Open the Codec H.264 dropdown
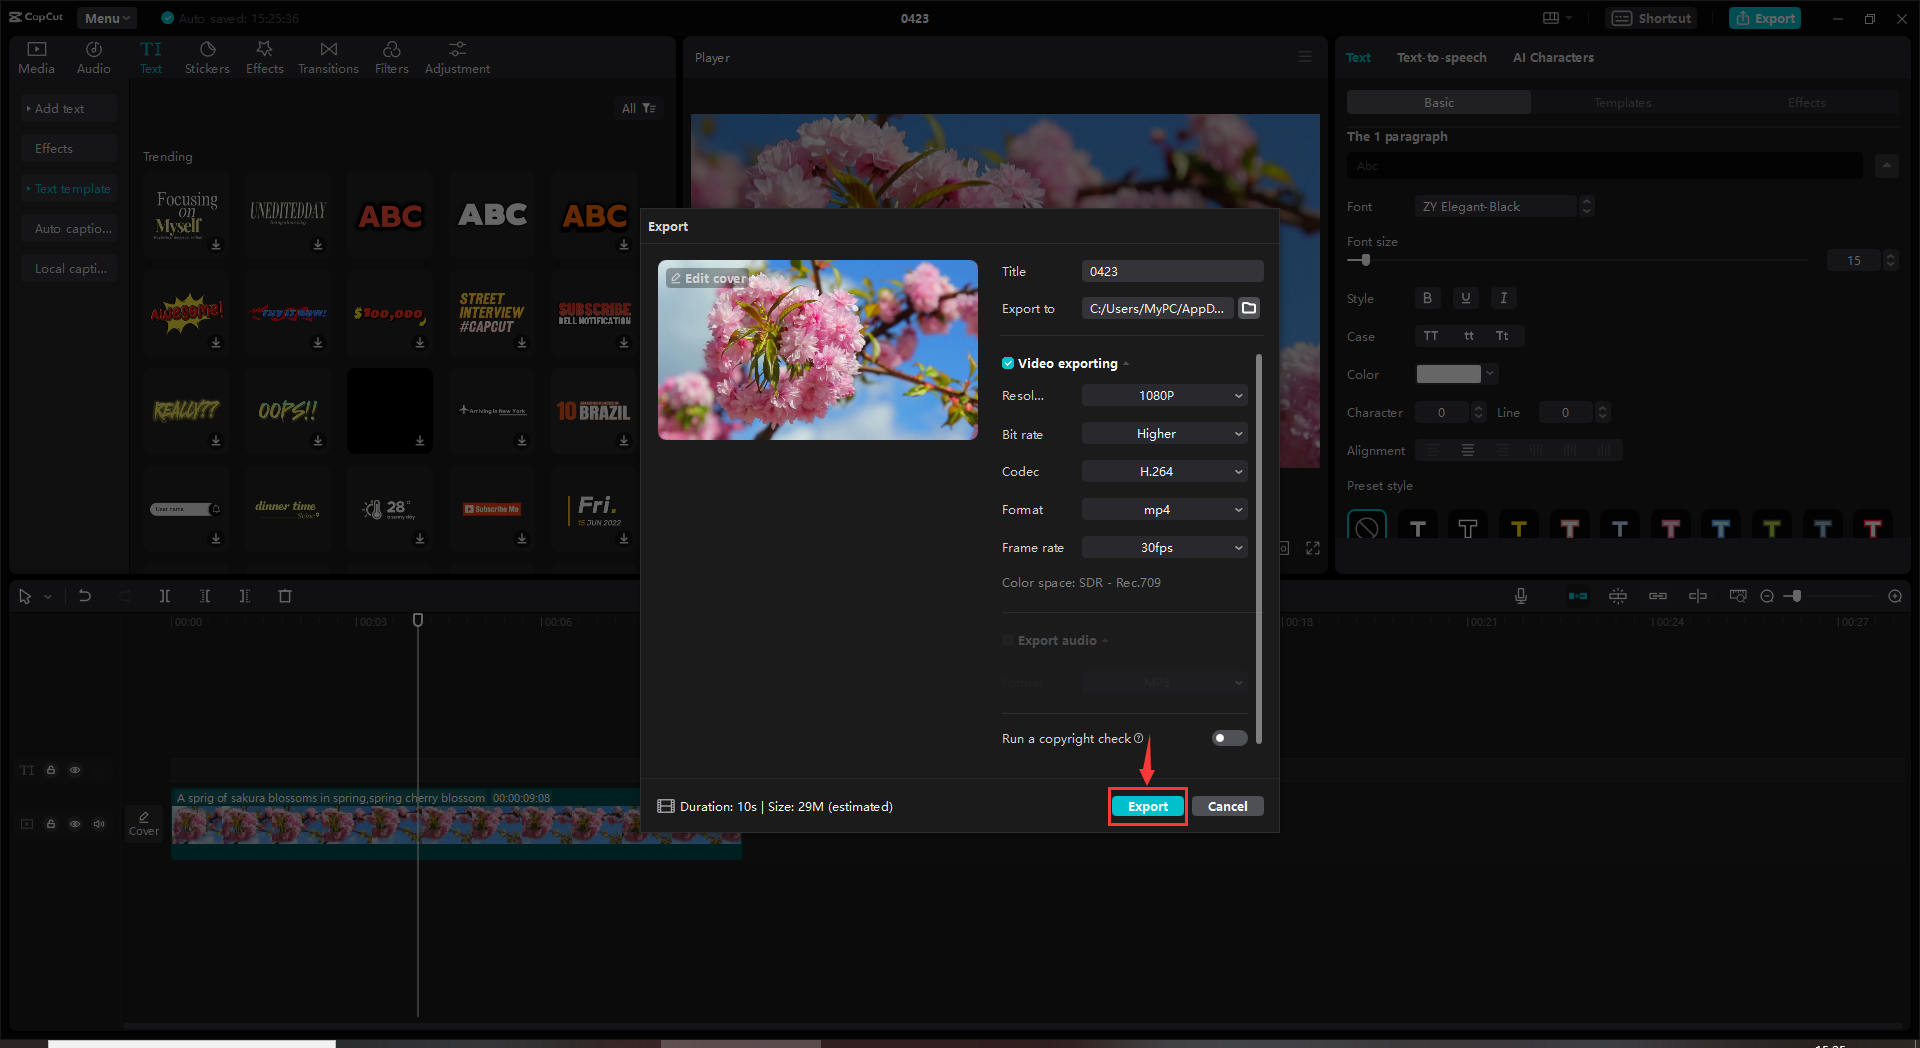 (x=1163, y=471)
